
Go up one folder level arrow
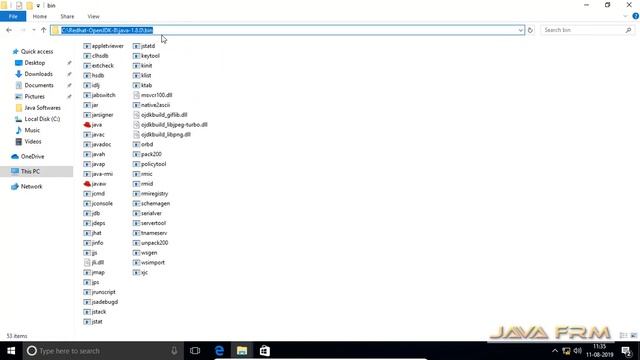44,30
